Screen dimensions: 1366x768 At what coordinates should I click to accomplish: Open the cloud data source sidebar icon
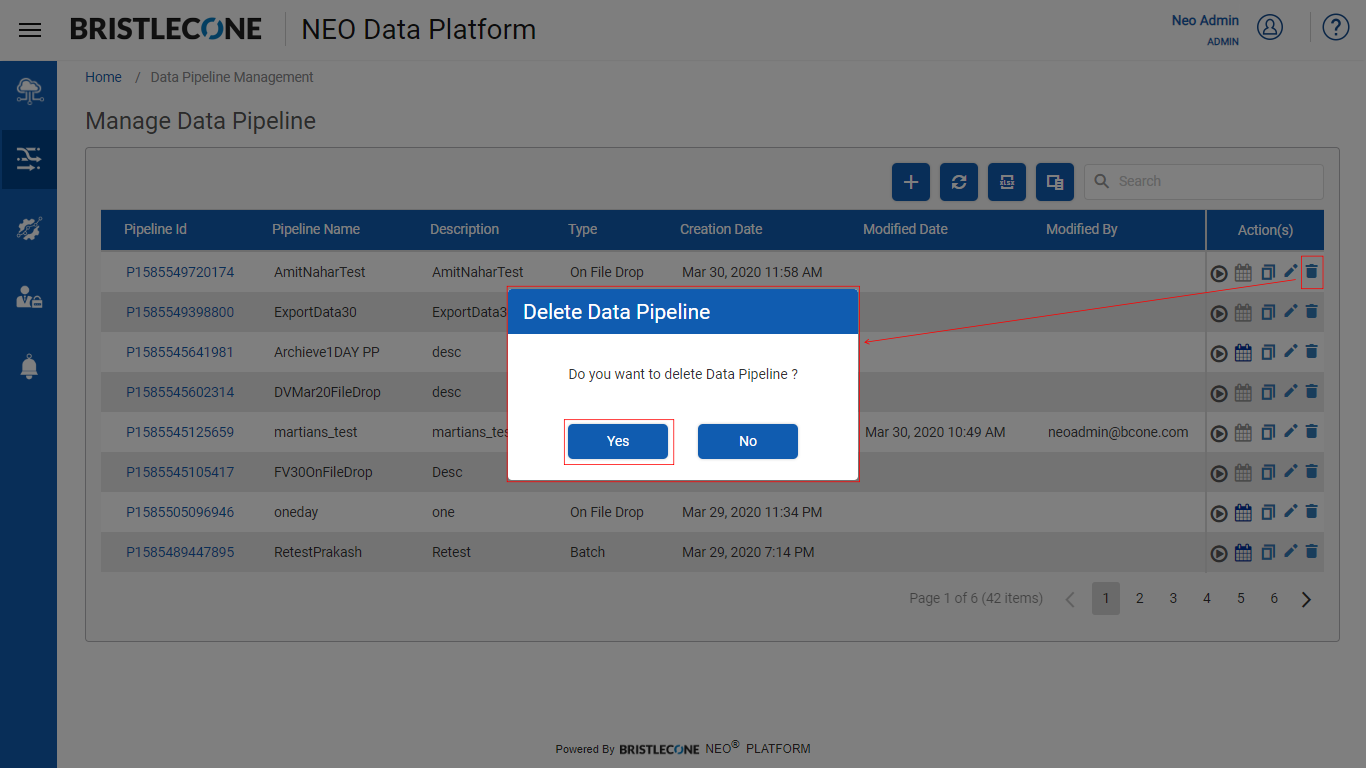[29, 91]
